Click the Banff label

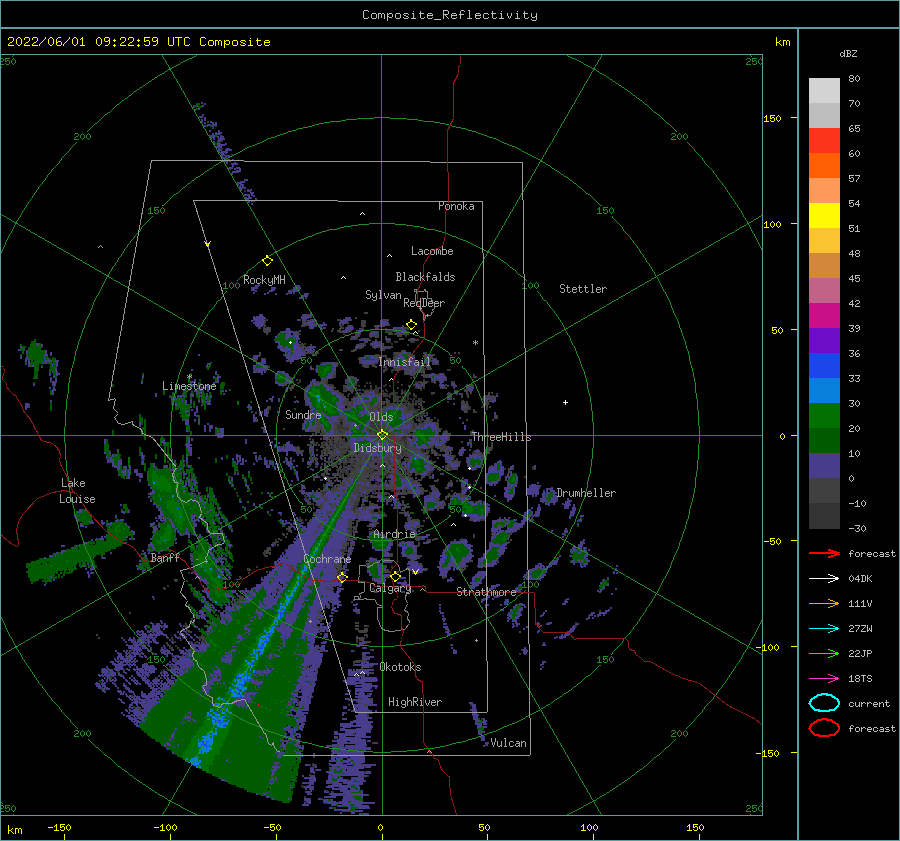165,558
